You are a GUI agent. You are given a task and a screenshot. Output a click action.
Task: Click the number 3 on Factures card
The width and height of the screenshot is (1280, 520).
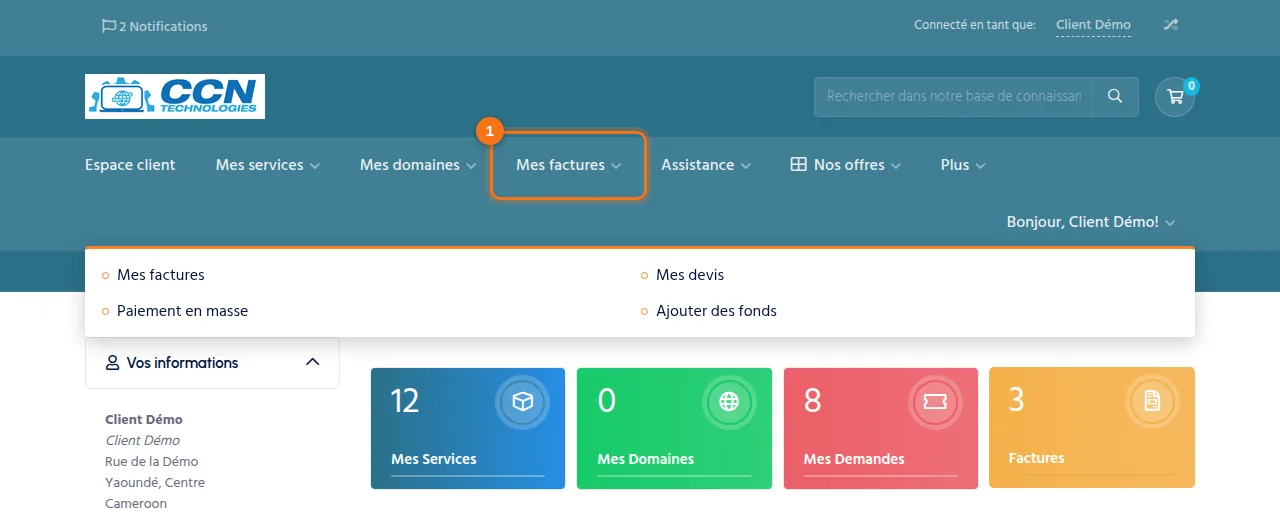pyautogui.click(x=1017, y=399)
